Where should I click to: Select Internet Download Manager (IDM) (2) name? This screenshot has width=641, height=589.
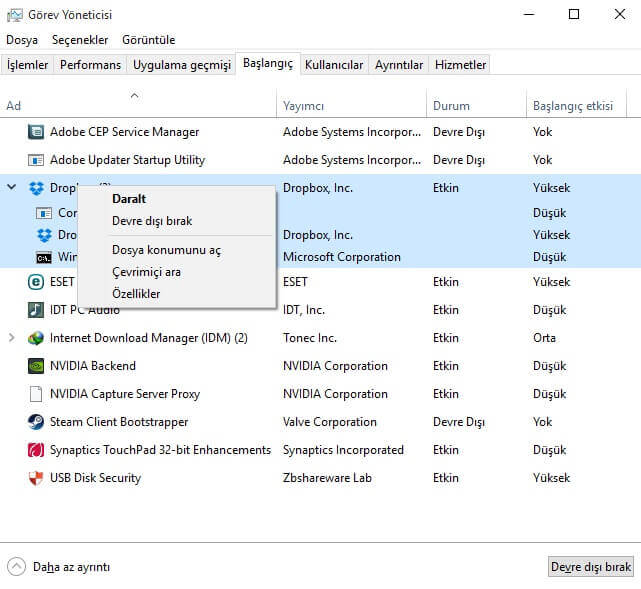point(149,338)
